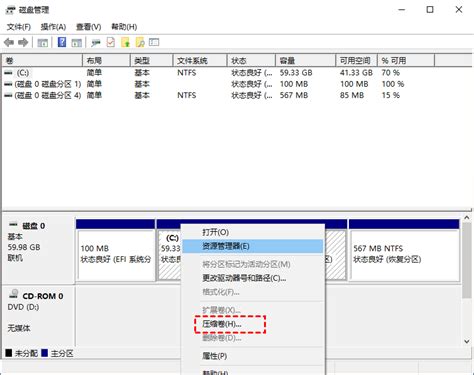This screenshot has width=474, height=375.
Task: Click the 70 % available cell
Action: (390, 73)
